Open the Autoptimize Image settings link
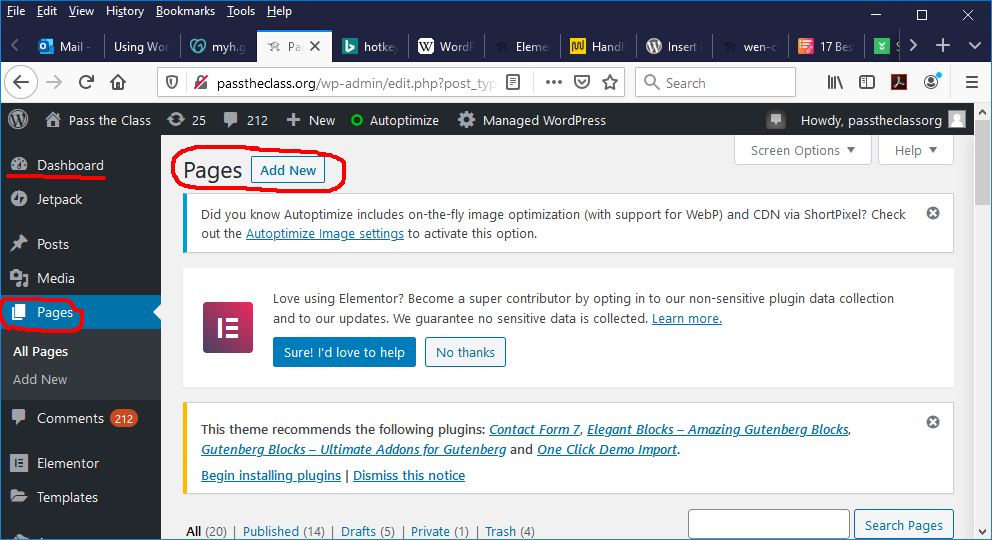The image size is (992, 540). pos(325,233)
